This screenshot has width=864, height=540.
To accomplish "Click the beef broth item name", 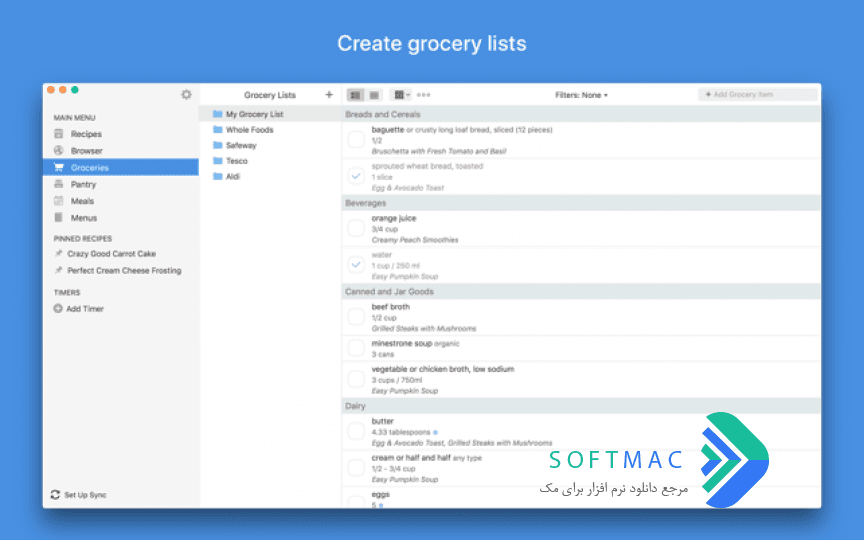I will point(391,307).
